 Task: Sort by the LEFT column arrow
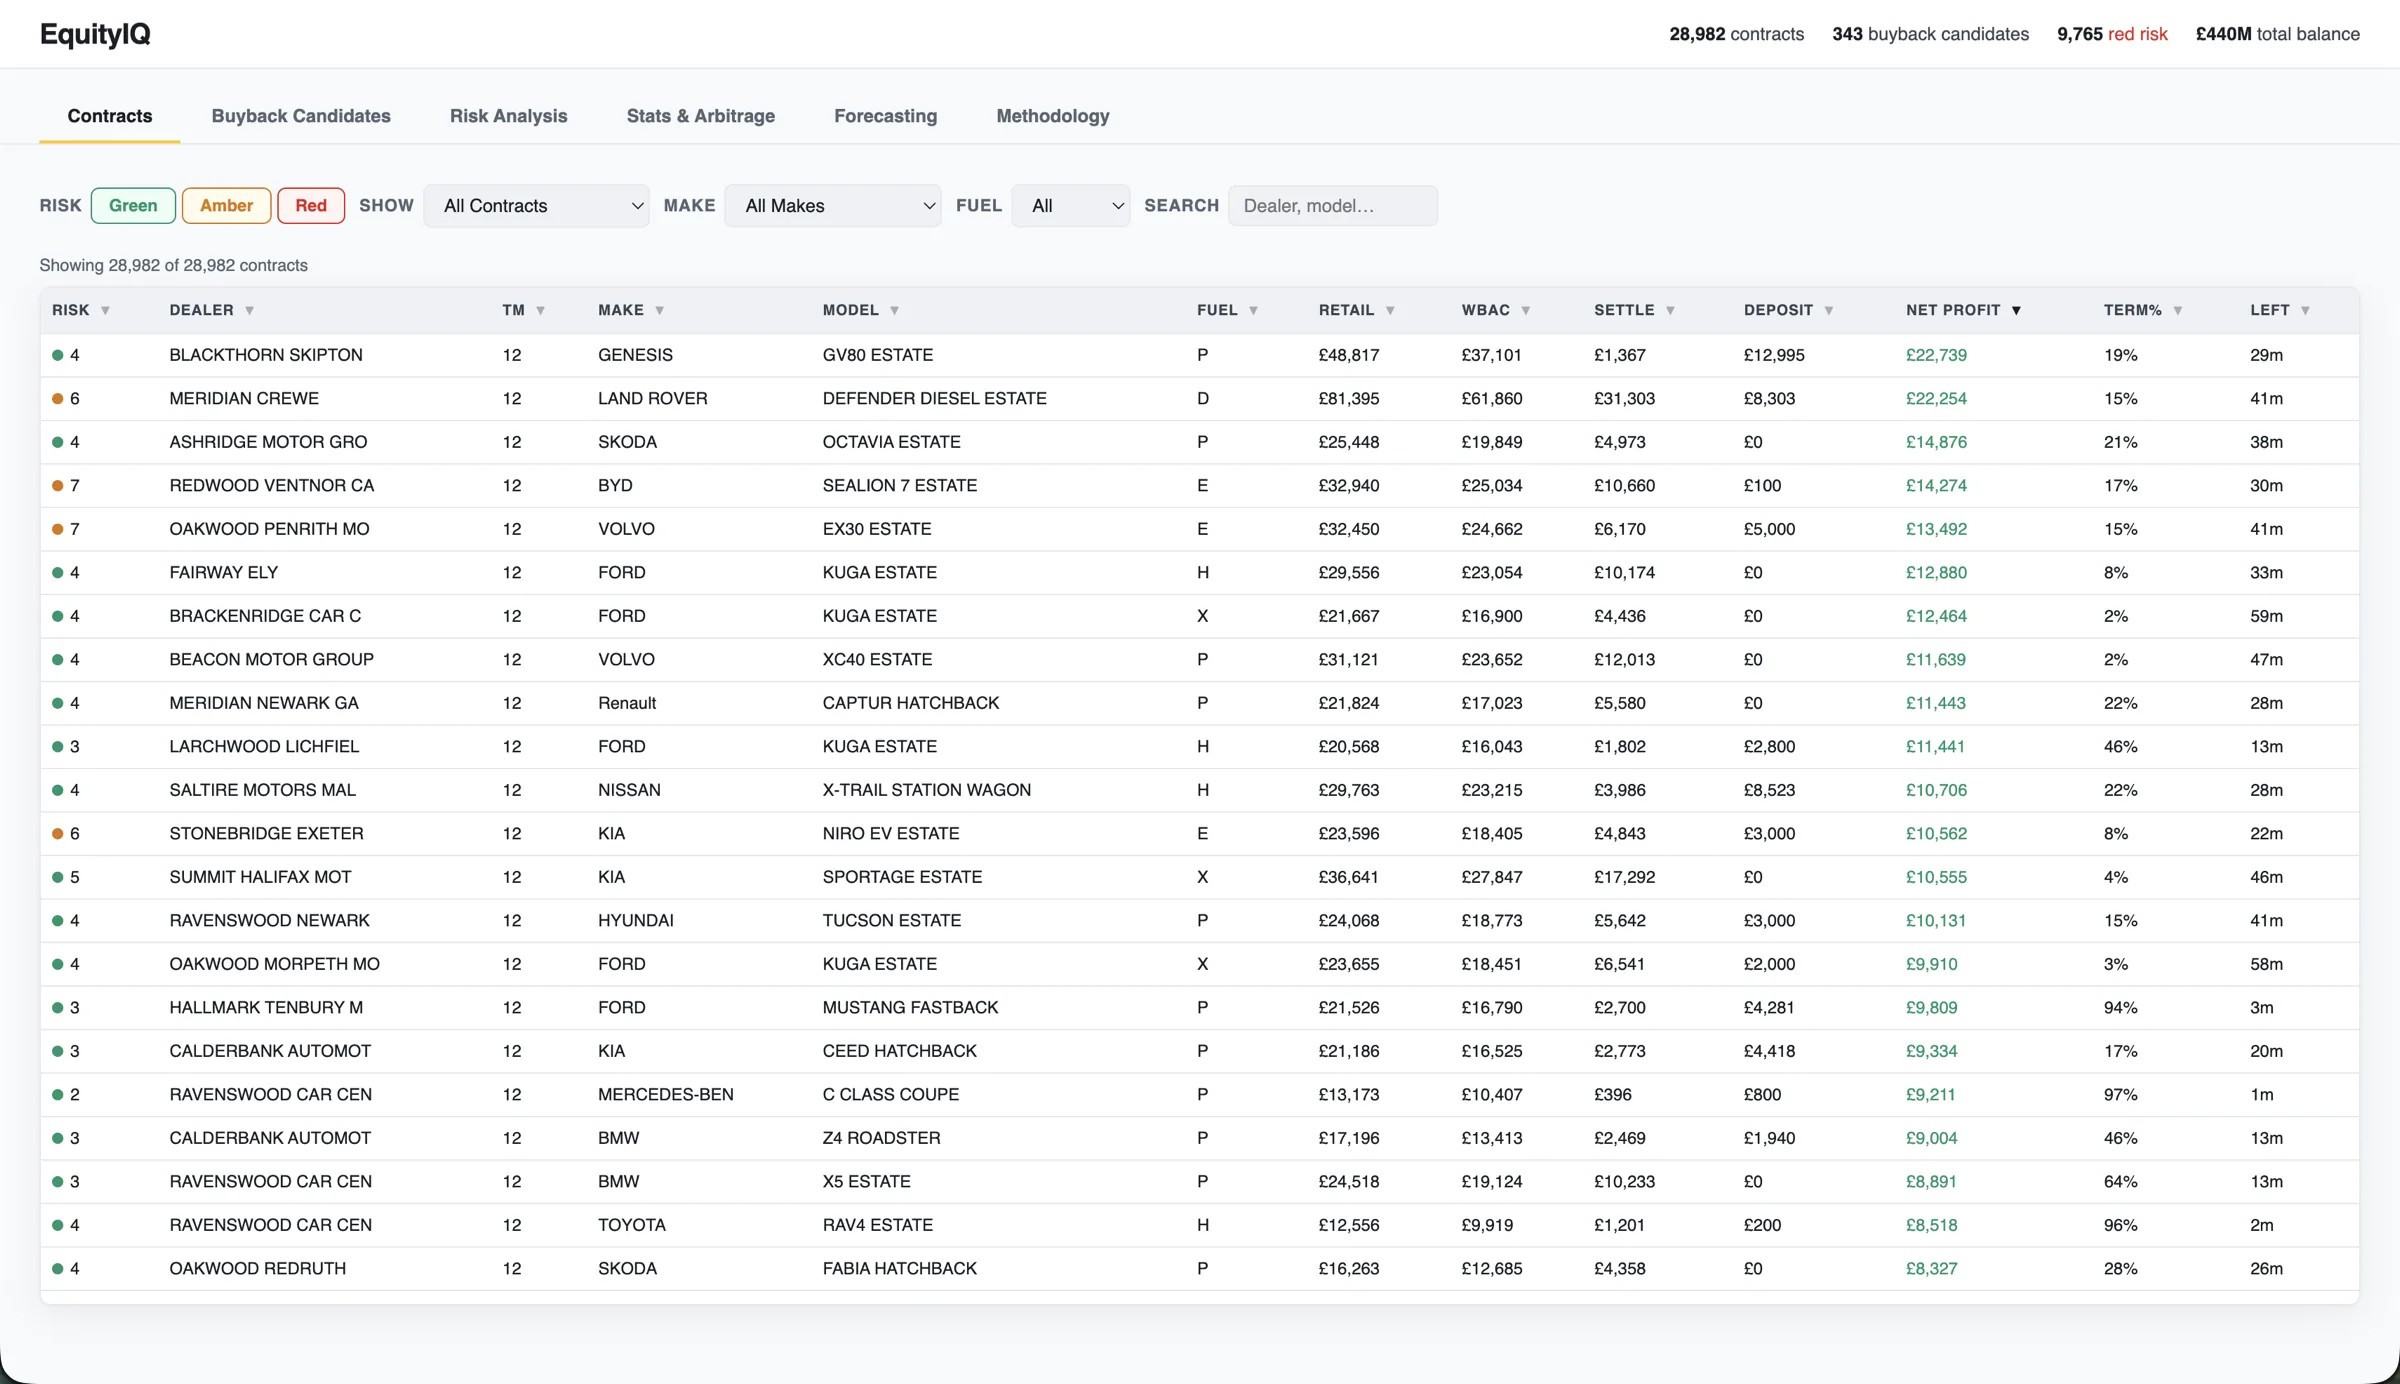tap(2305, 311)
